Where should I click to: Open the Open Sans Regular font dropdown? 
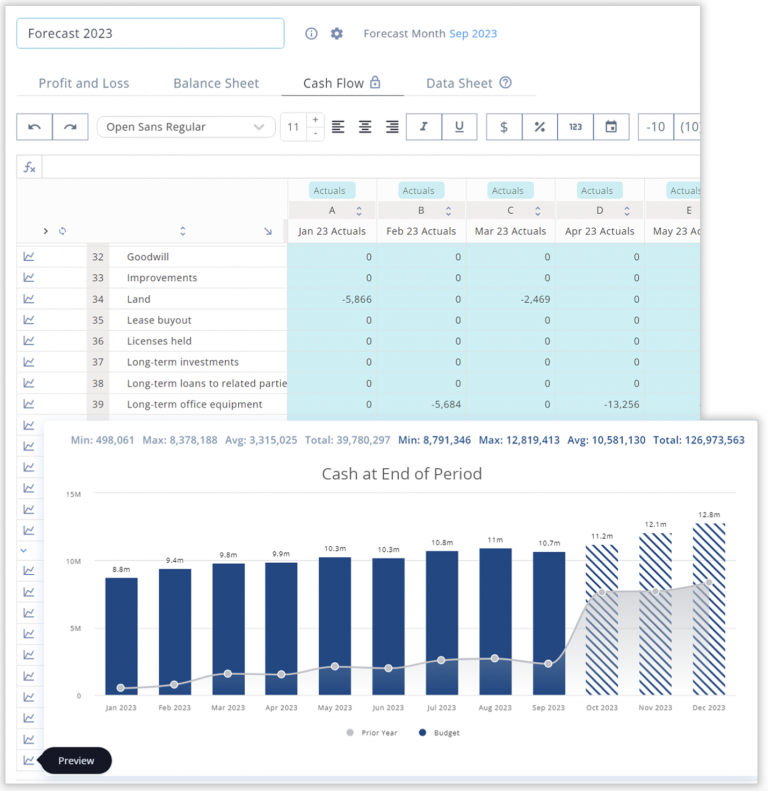pyautogui.click(x=186, y=127)
